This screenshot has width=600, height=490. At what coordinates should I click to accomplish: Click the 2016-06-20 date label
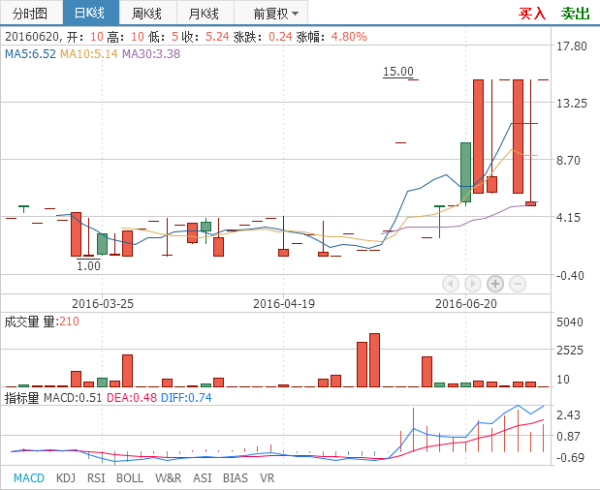(x=466, y=304)
